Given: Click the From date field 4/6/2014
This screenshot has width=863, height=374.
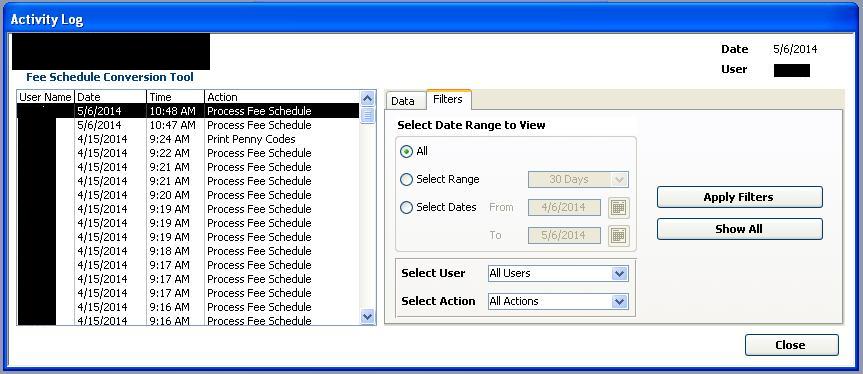Looking at the screenshot, I should (564, 207).
